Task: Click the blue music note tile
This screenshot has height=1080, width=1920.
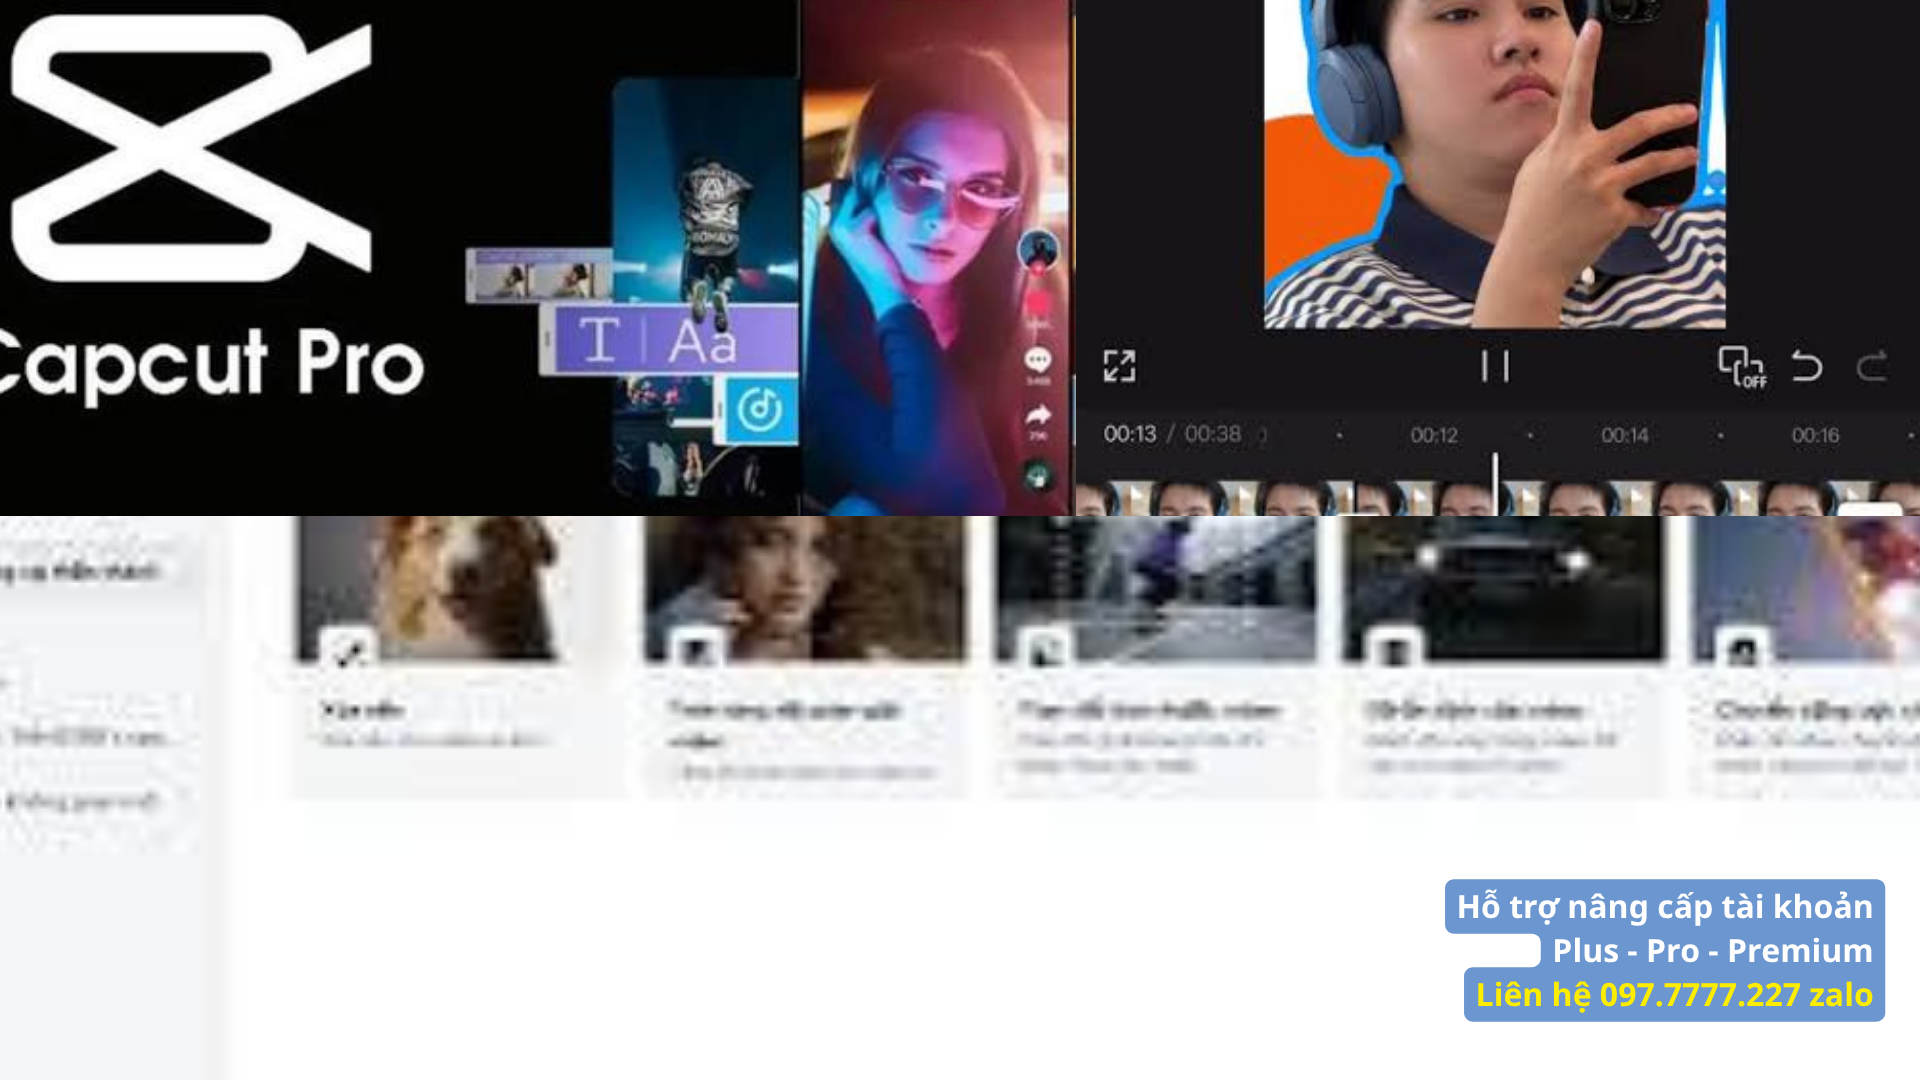Action: [x=761, y=409]
